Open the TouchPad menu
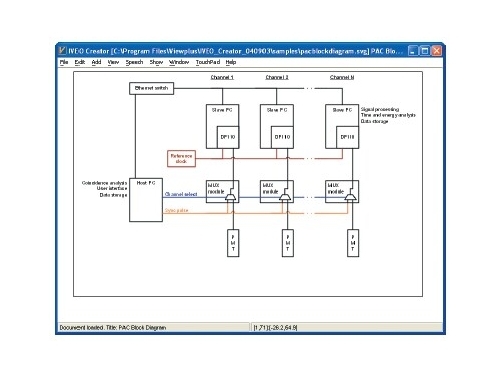Screen dimensions: 500x378 [x=208, y=62]
